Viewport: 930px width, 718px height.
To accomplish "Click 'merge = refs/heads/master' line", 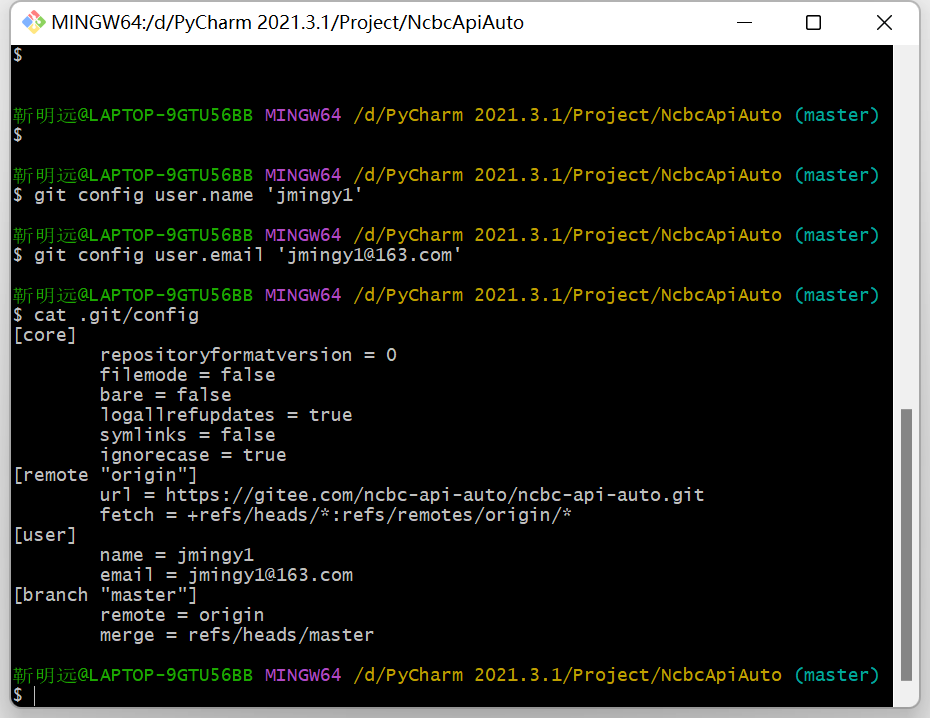I will click(x=237, y=635).
